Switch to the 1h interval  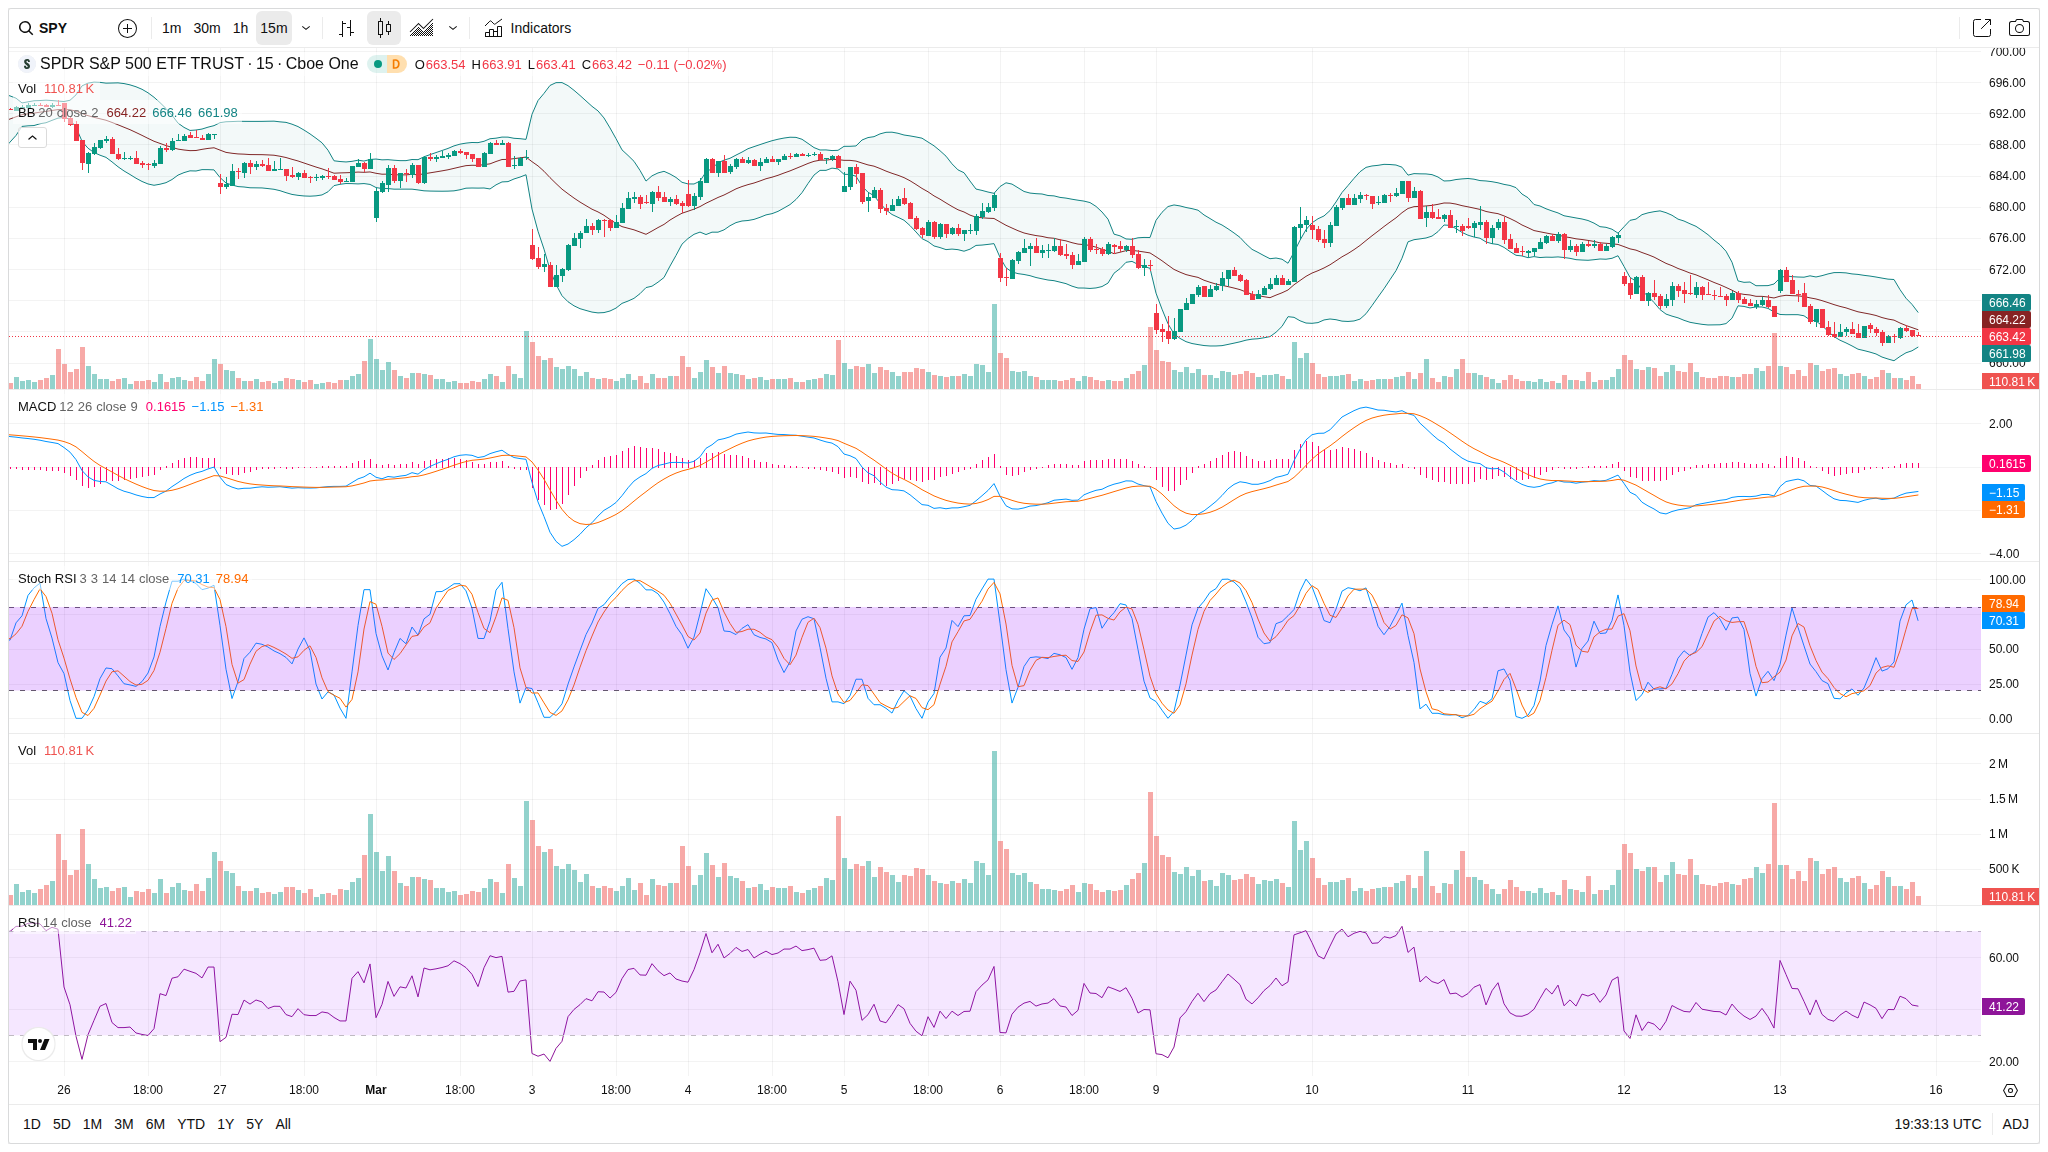[240, 28]
